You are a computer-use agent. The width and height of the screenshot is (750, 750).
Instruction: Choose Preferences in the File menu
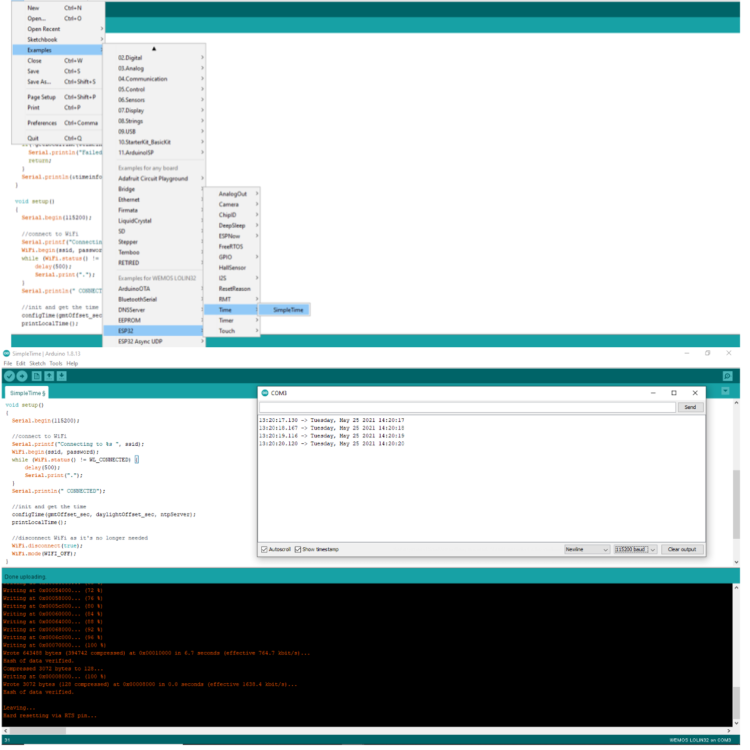42,122
